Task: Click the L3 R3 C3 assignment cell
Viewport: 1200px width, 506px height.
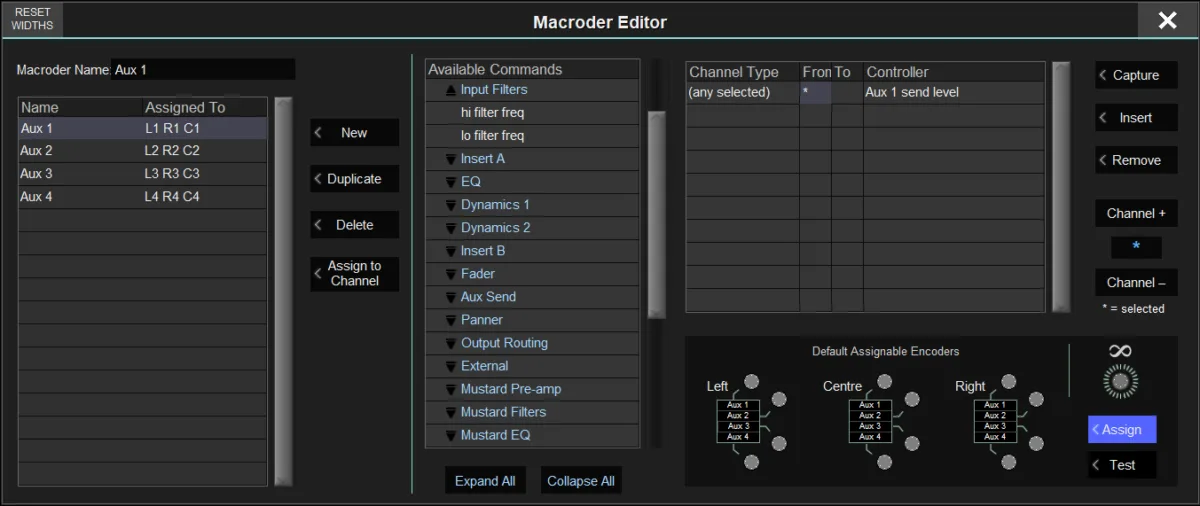Action: point(205,174)
